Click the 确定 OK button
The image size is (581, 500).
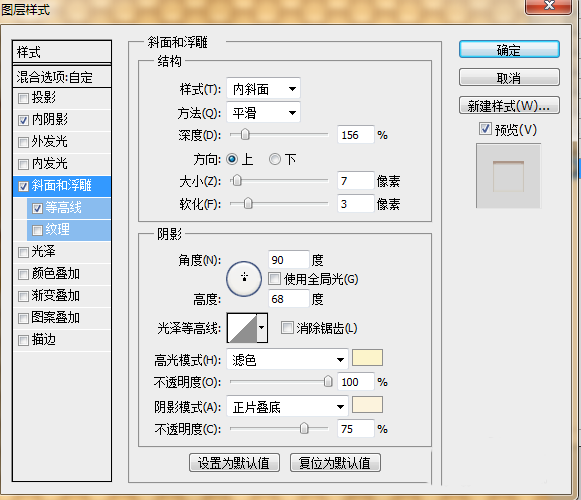click(x=509, y=50)
